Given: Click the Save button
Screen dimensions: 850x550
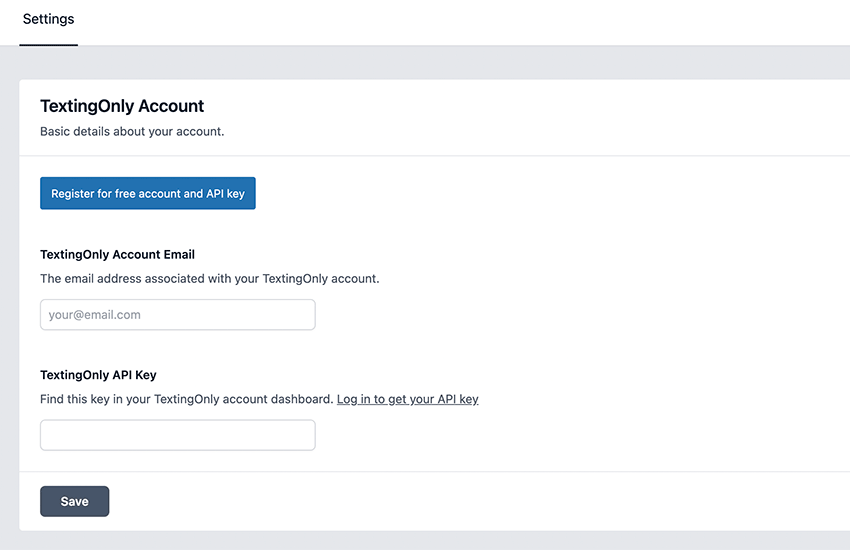Looking at the screenshot, I should tap(74, 501).
